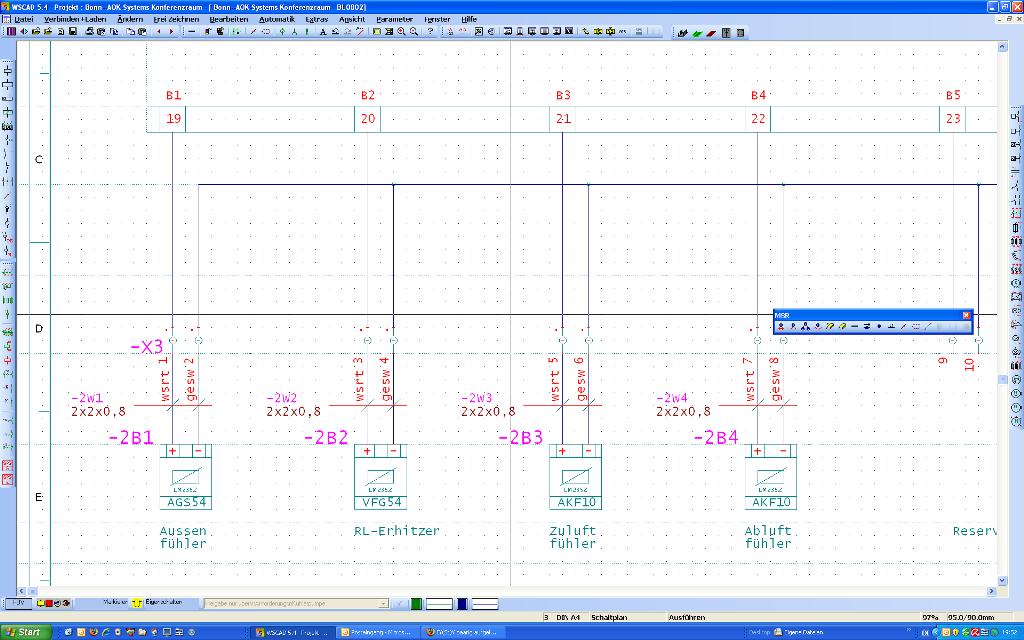Click the horizontal scrollbar right arrow
This screenshot has height=640, width=1024.
[x=992, y=591]
